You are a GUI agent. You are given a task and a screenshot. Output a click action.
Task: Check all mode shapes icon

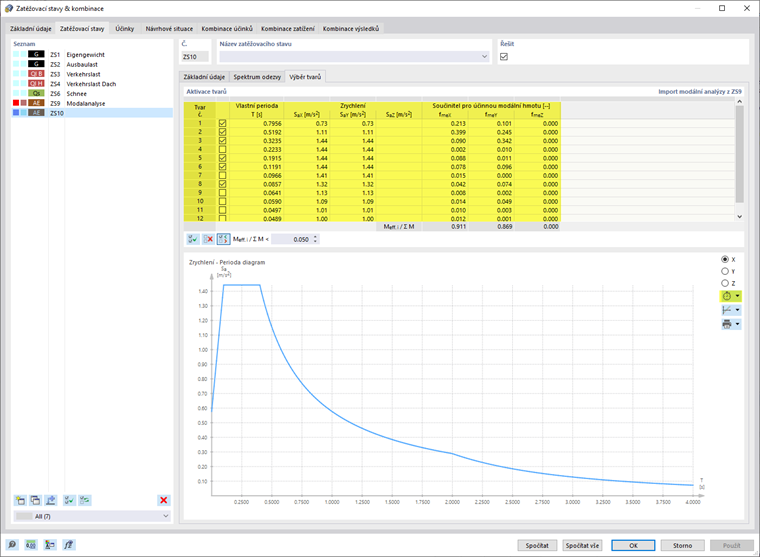(x=193, y=239)
